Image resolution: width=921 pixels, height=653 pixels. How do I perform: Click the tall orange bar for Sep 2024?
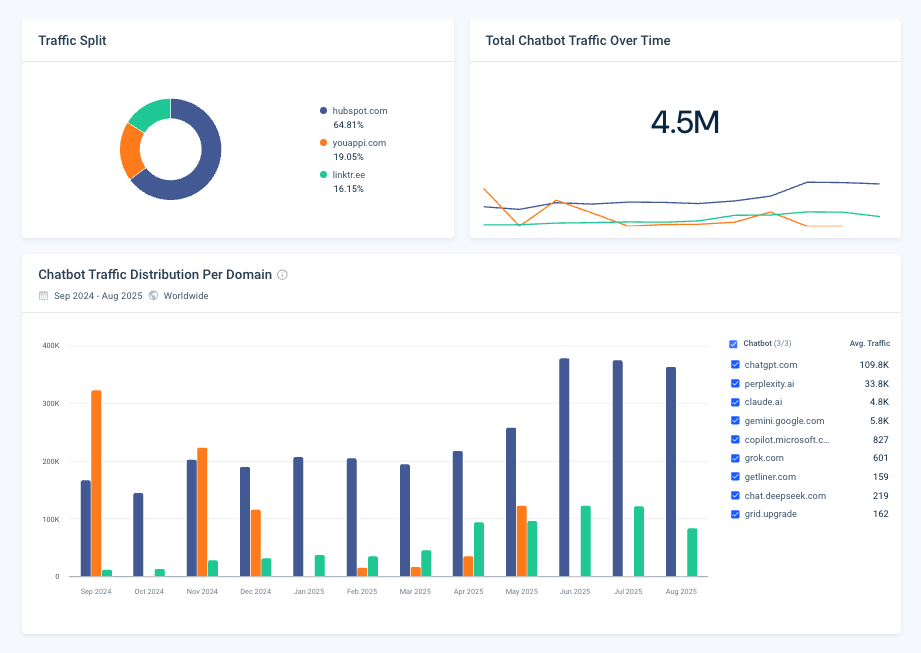click(96, 482)
